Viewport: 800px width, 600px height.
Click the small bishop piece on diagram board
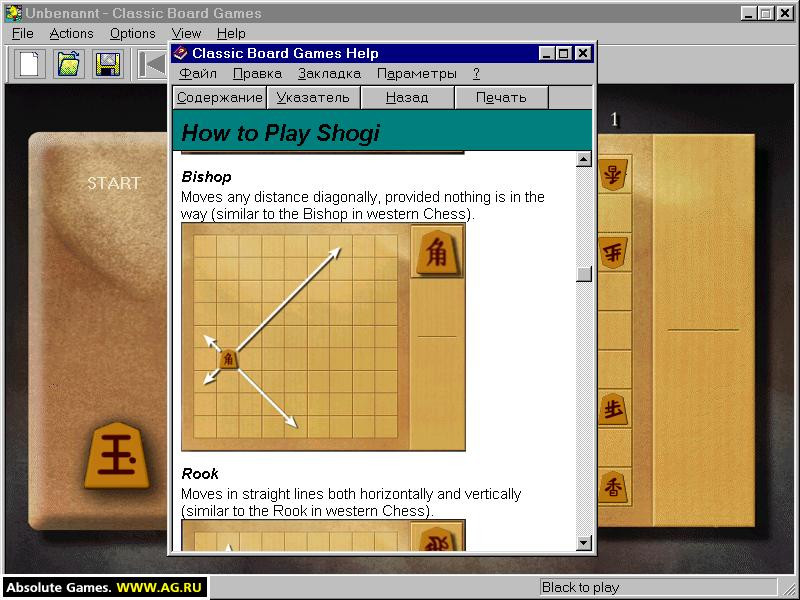coord(229,359)
